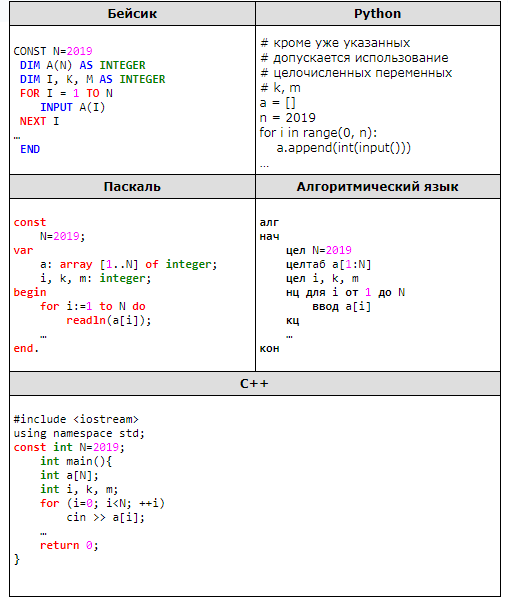Click the 'C++' table header
Screen dimensions: 508x598
(x=254, y=384)
